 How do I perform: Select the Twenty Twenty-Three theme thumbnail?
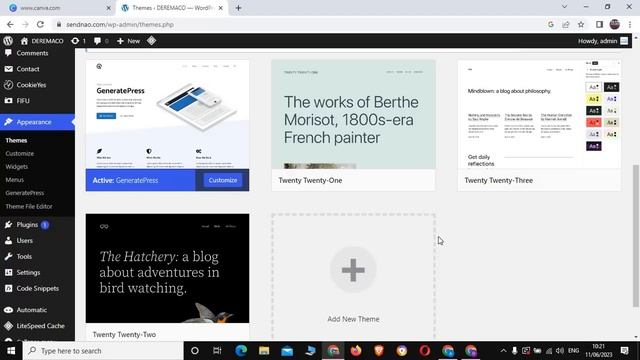(539, 114)
